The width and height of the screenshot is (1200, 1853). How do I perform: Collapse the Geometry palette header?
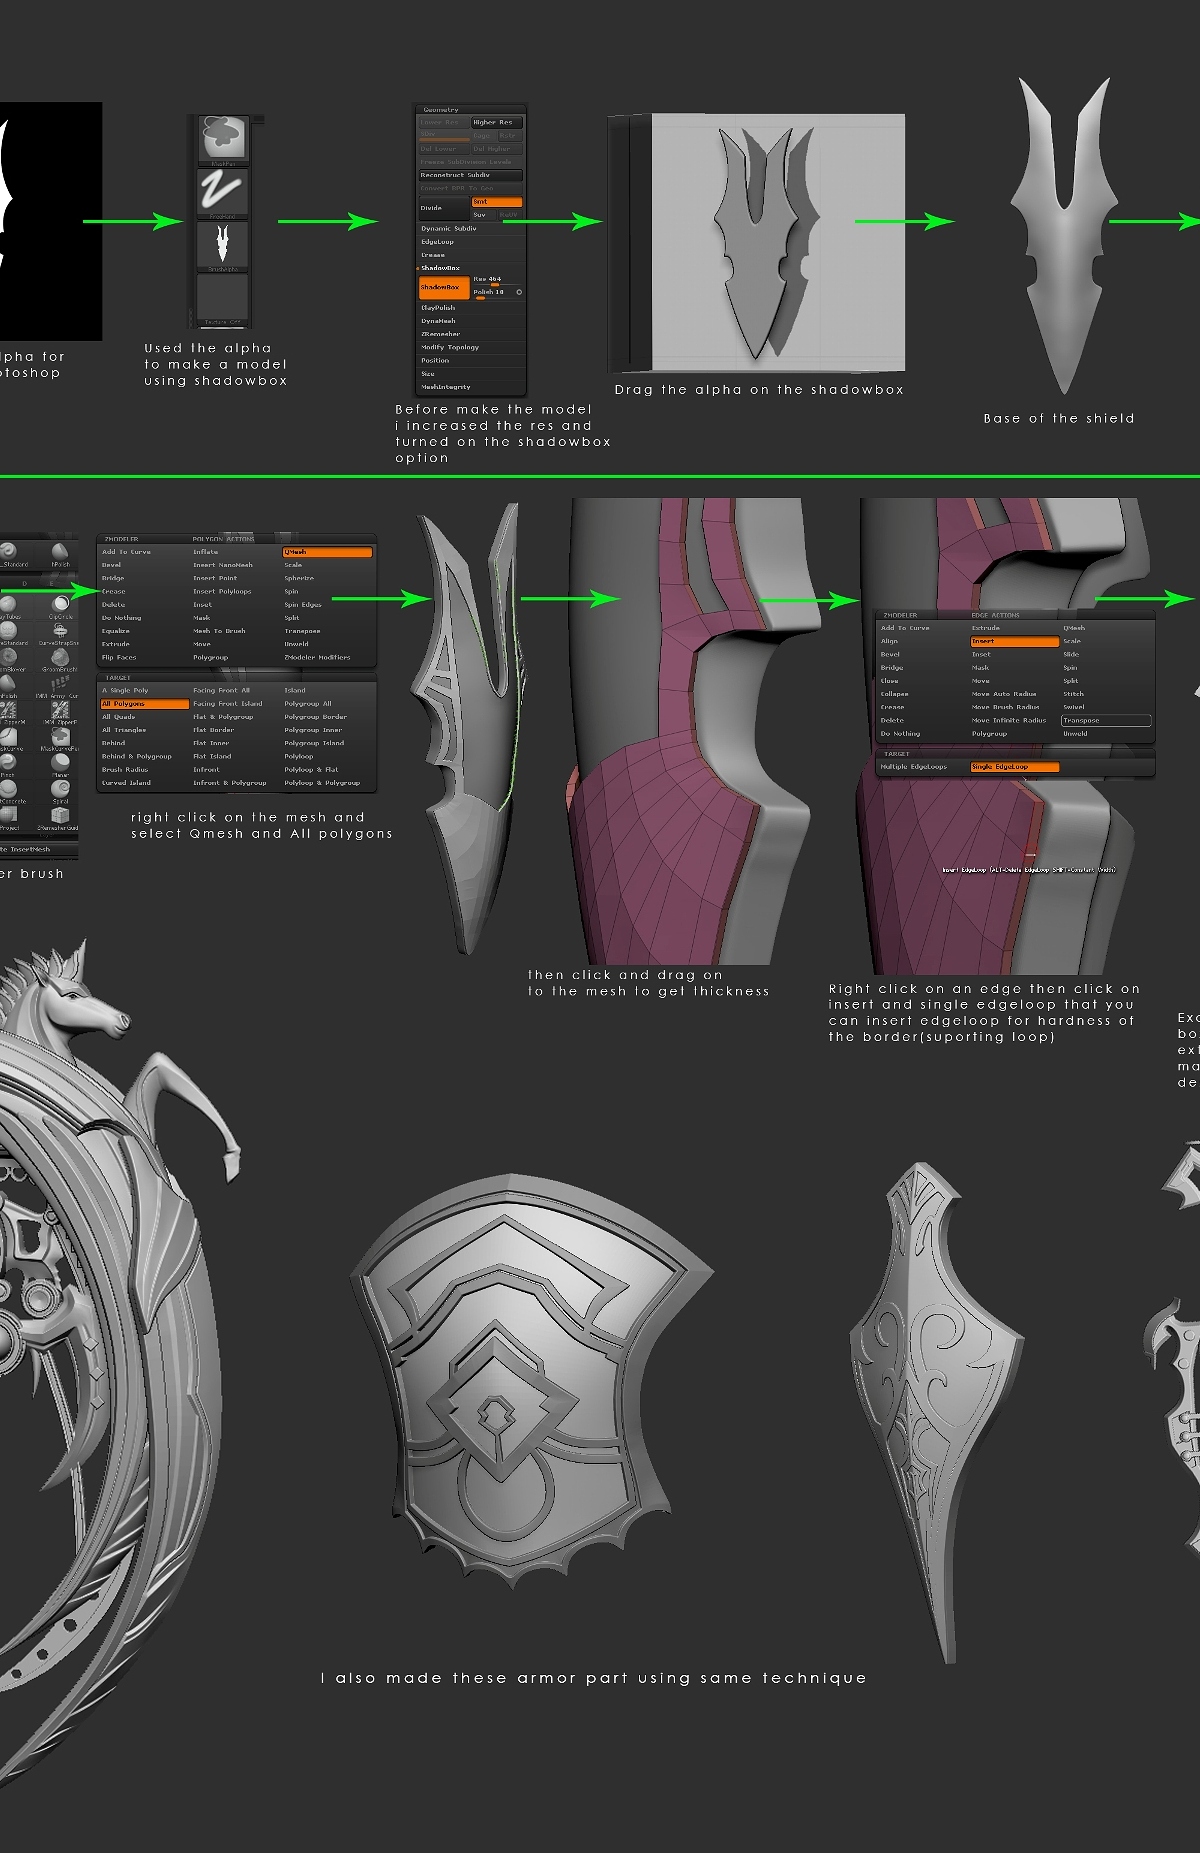click(470, 110)
